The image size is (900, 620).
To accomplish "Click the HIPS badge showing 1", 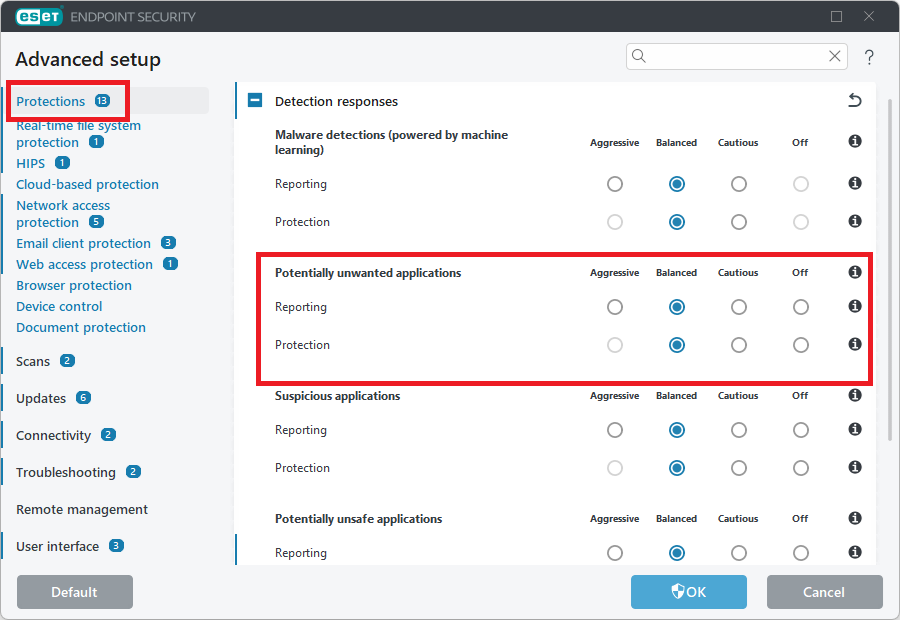I will point(62,163).
